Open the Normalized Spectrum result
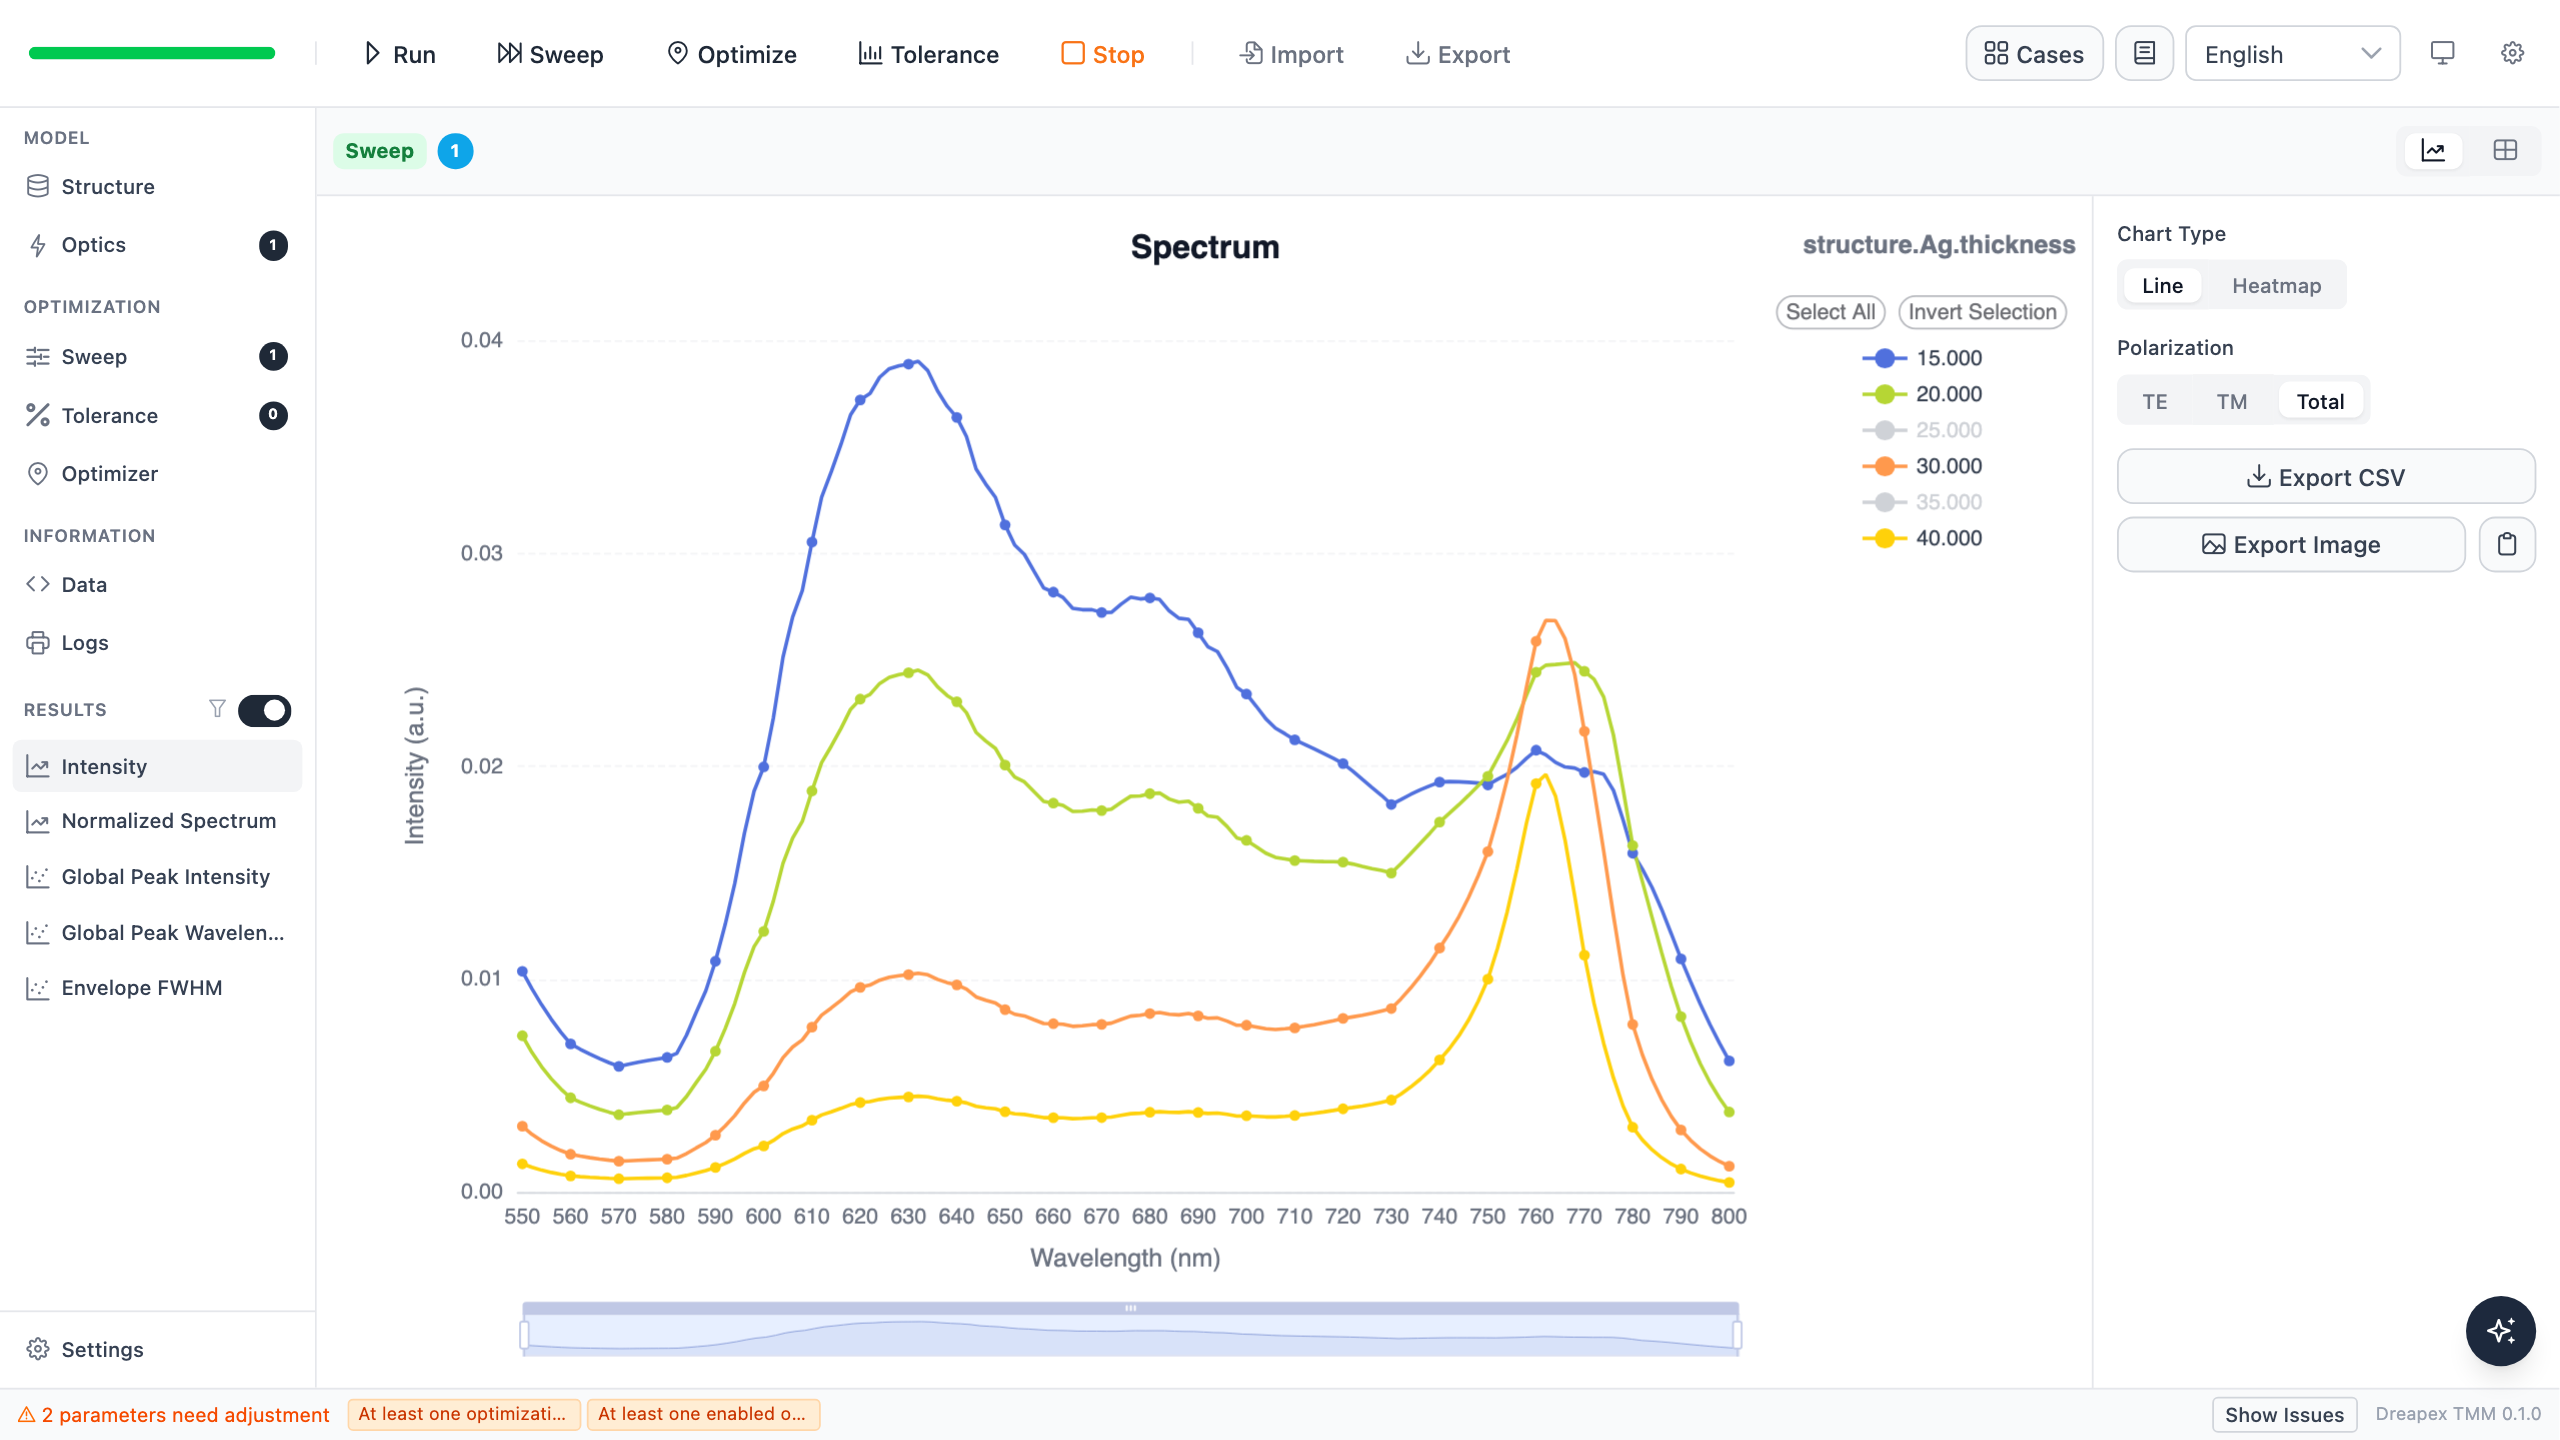The width and height of the screenshot is (2560, 1440). (x=157, y=821)
